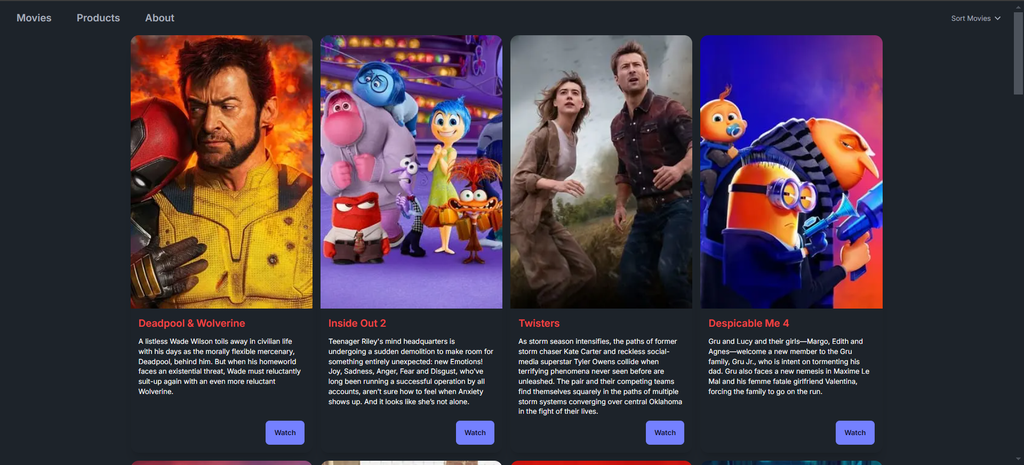
Task: Open the About page link
Action: point(159,18)
